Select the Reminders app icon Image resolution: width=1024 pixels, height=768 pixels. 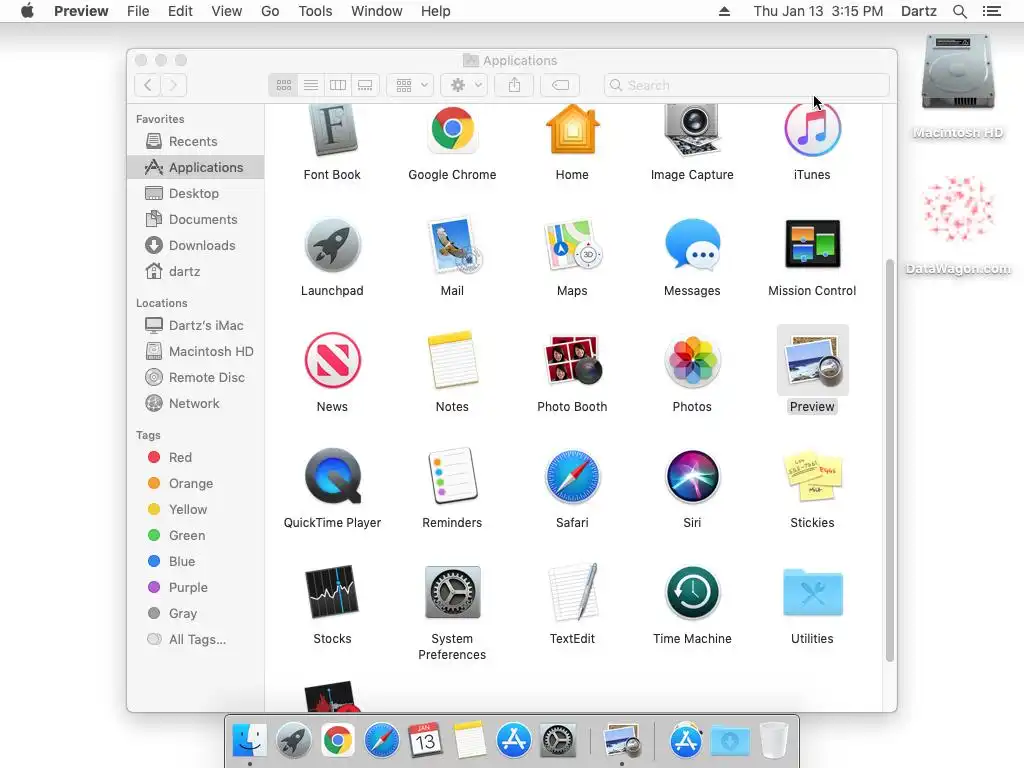click(x=452, y=476)
